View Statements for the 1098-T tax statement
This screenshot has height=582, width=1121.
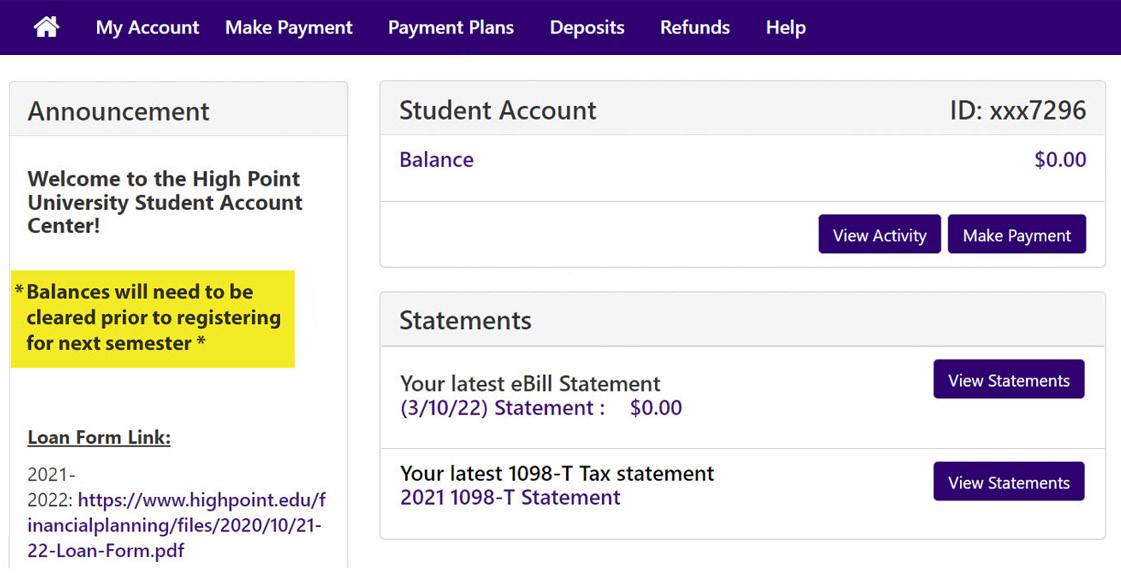(1009, 481)
